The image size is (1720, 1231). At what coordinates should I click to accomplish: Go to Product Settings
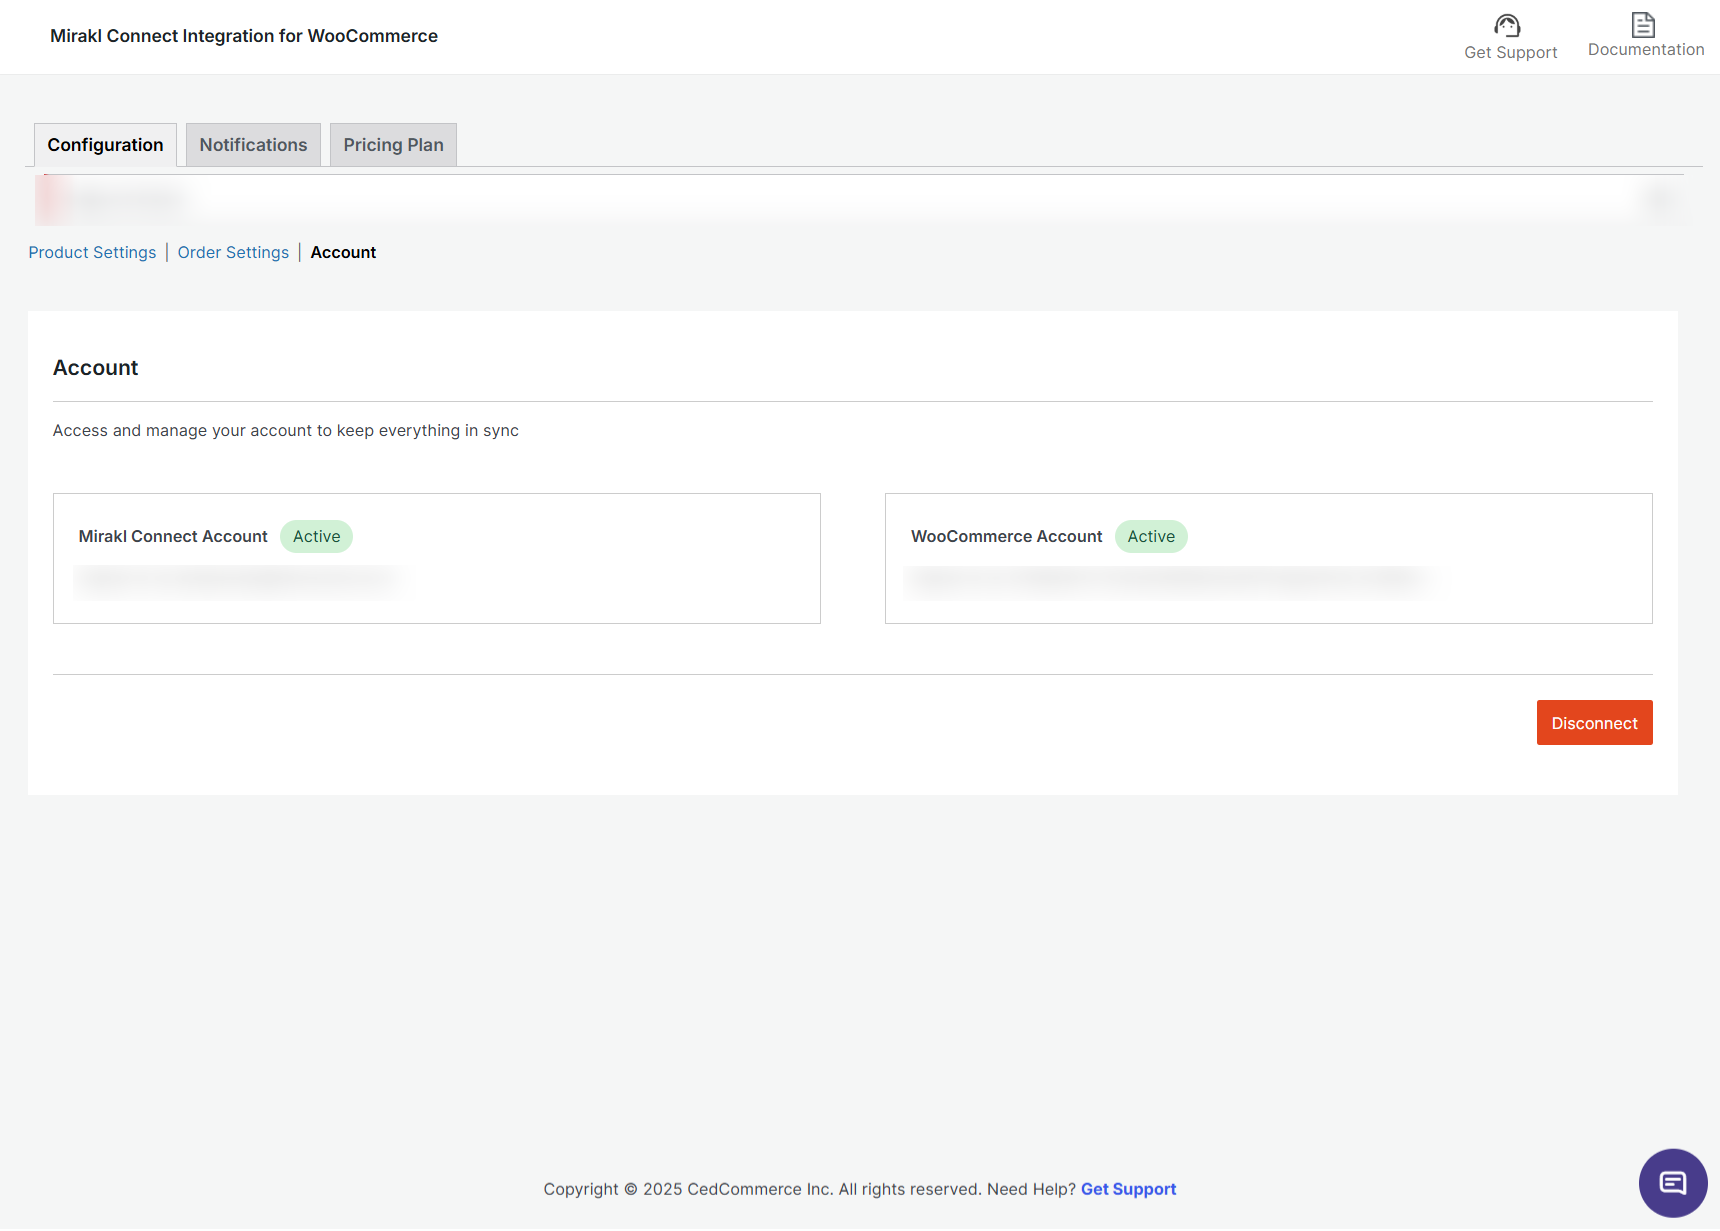click(x=92, y=252)
